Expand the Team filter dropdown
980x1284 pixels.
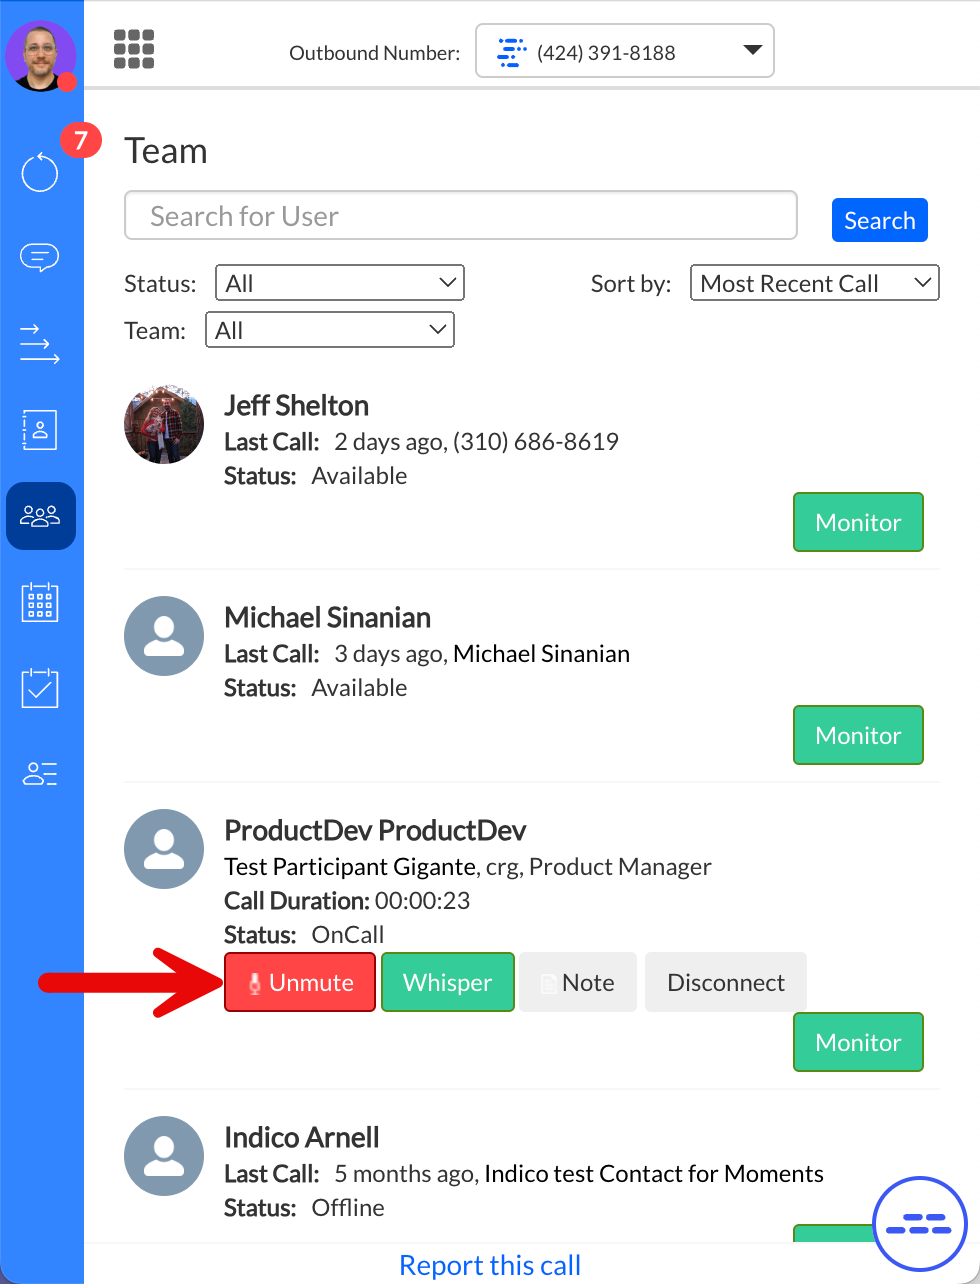(329, 330)
